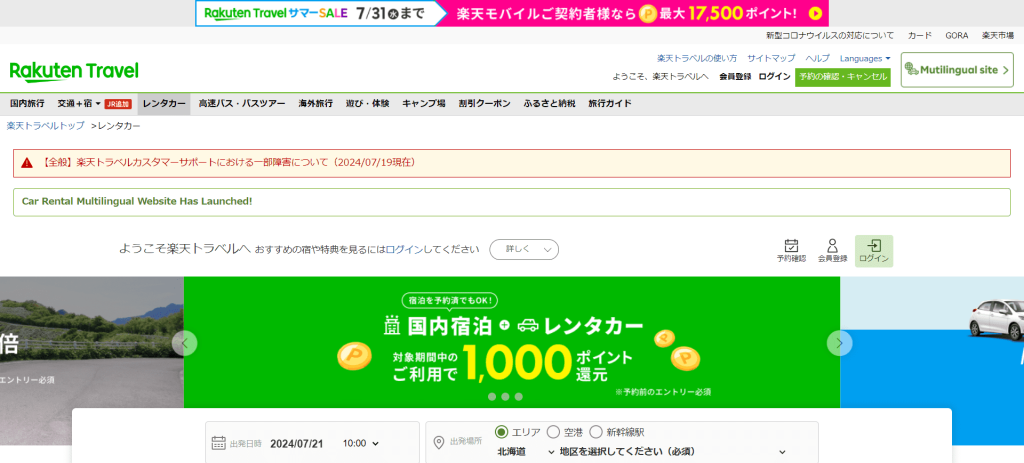Open the サイトマップ link
This screenshot has width=1024, height=463.
tap(771, 58)
